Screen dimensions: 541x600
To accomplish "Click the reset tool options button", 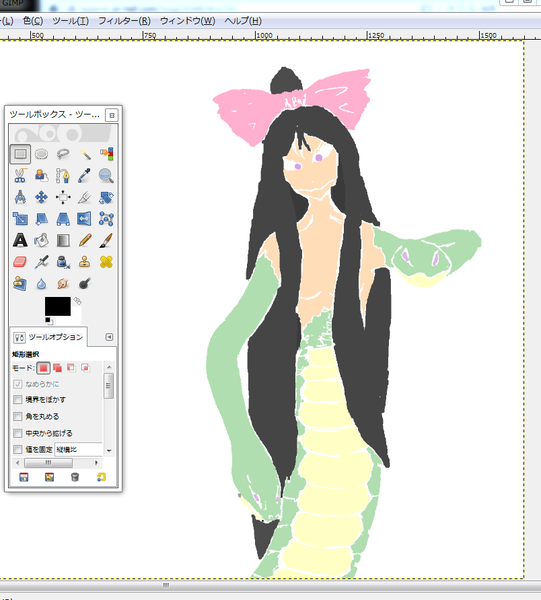I will (x=101, y=477).
